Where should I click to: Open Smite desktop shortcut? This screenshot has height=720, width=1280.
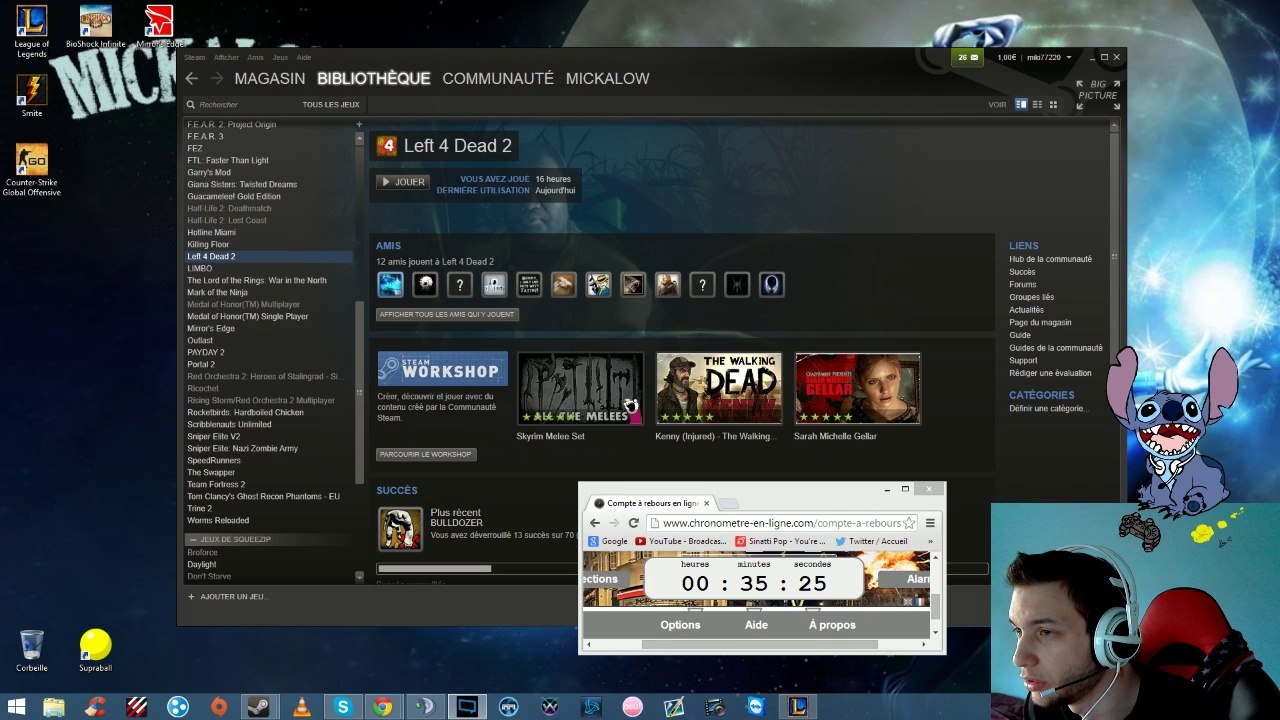point(32,95)
